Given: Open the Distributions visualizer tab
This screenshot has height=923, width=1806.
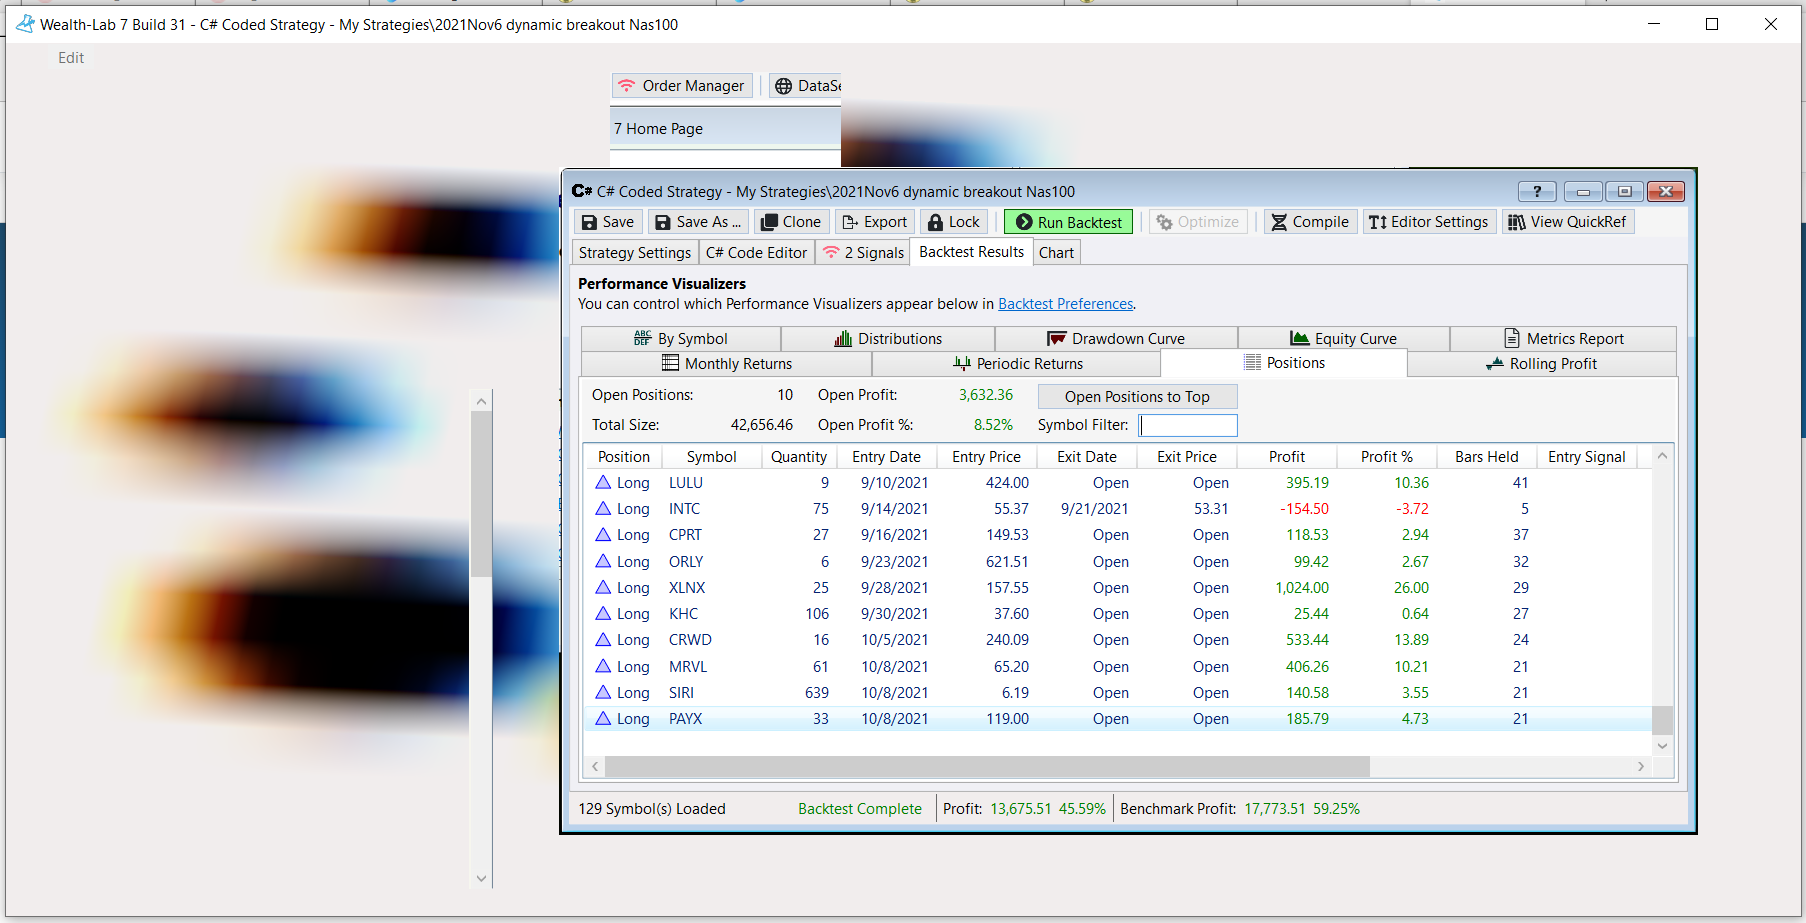Looking at the screenshot, I should 888,339.
